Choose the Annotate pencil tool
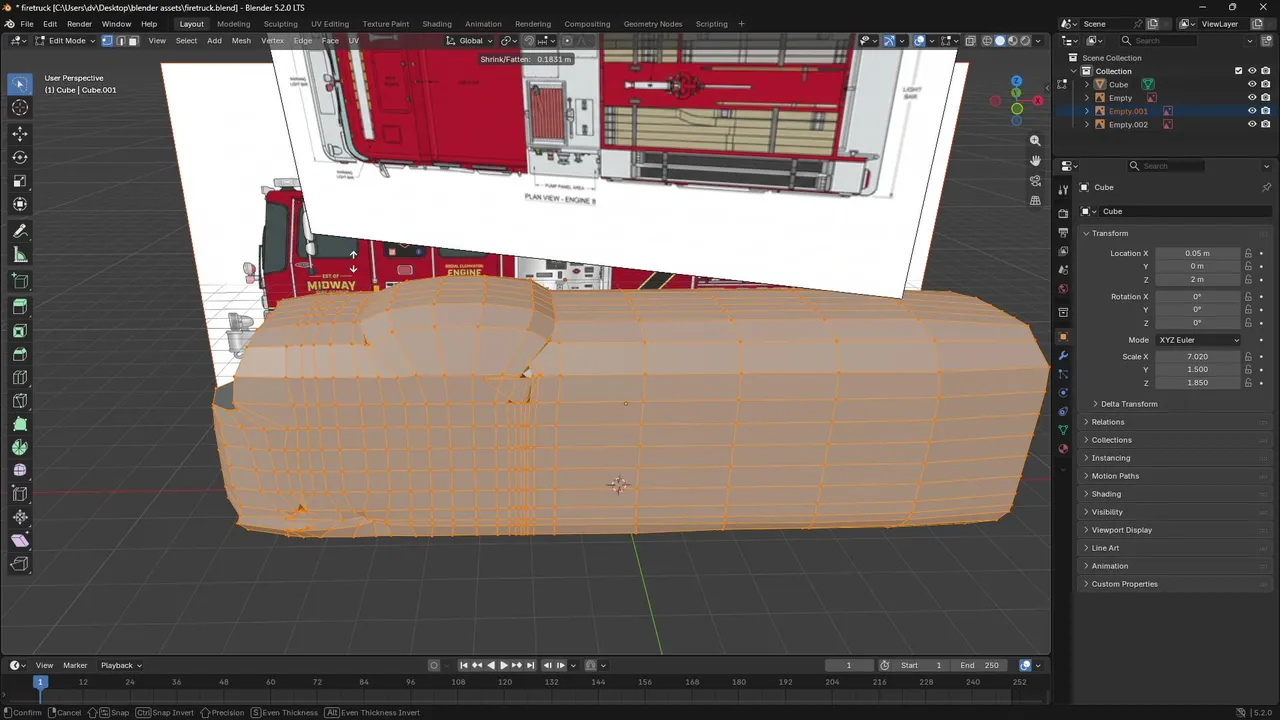This screenshot has width=1280, height=720. [x=20, y=231]
